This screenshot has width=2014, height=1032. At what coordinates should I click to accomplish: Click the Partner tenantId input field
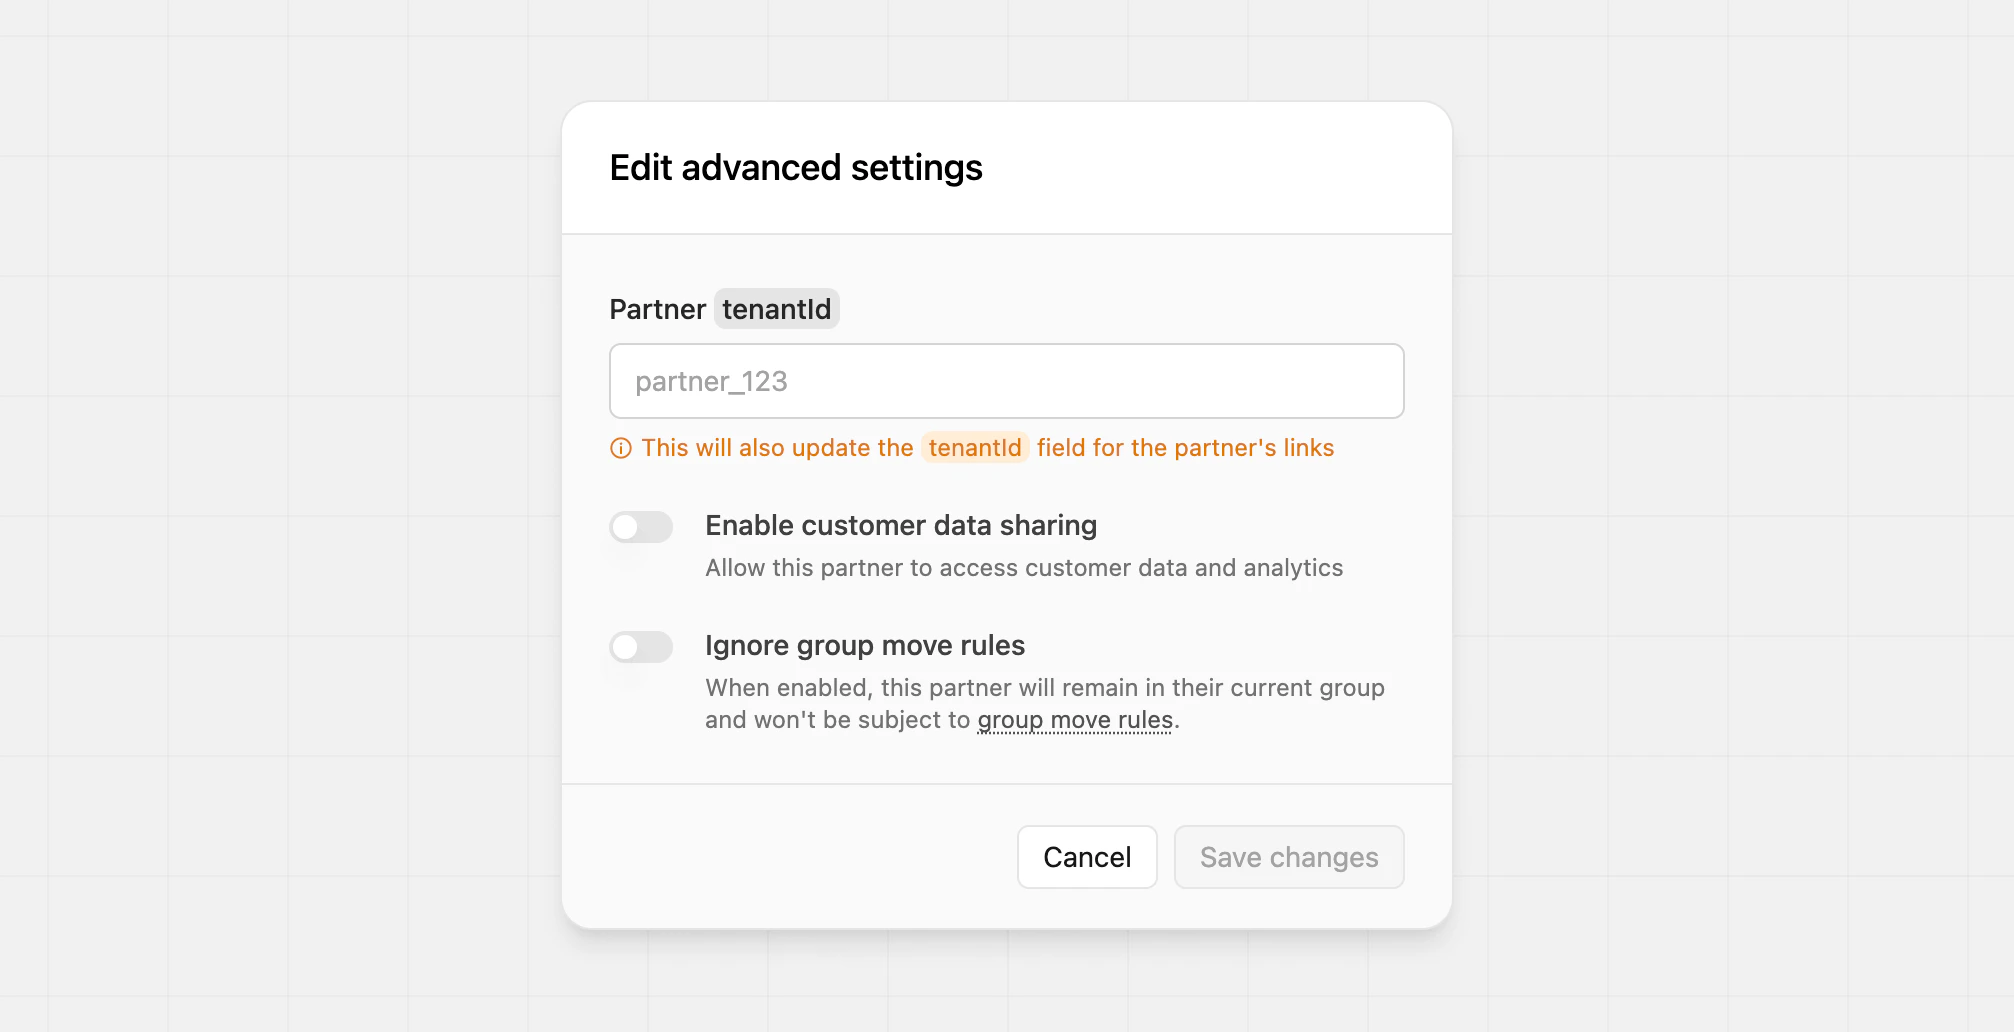pyautogui.click(x=1006, y=381)
